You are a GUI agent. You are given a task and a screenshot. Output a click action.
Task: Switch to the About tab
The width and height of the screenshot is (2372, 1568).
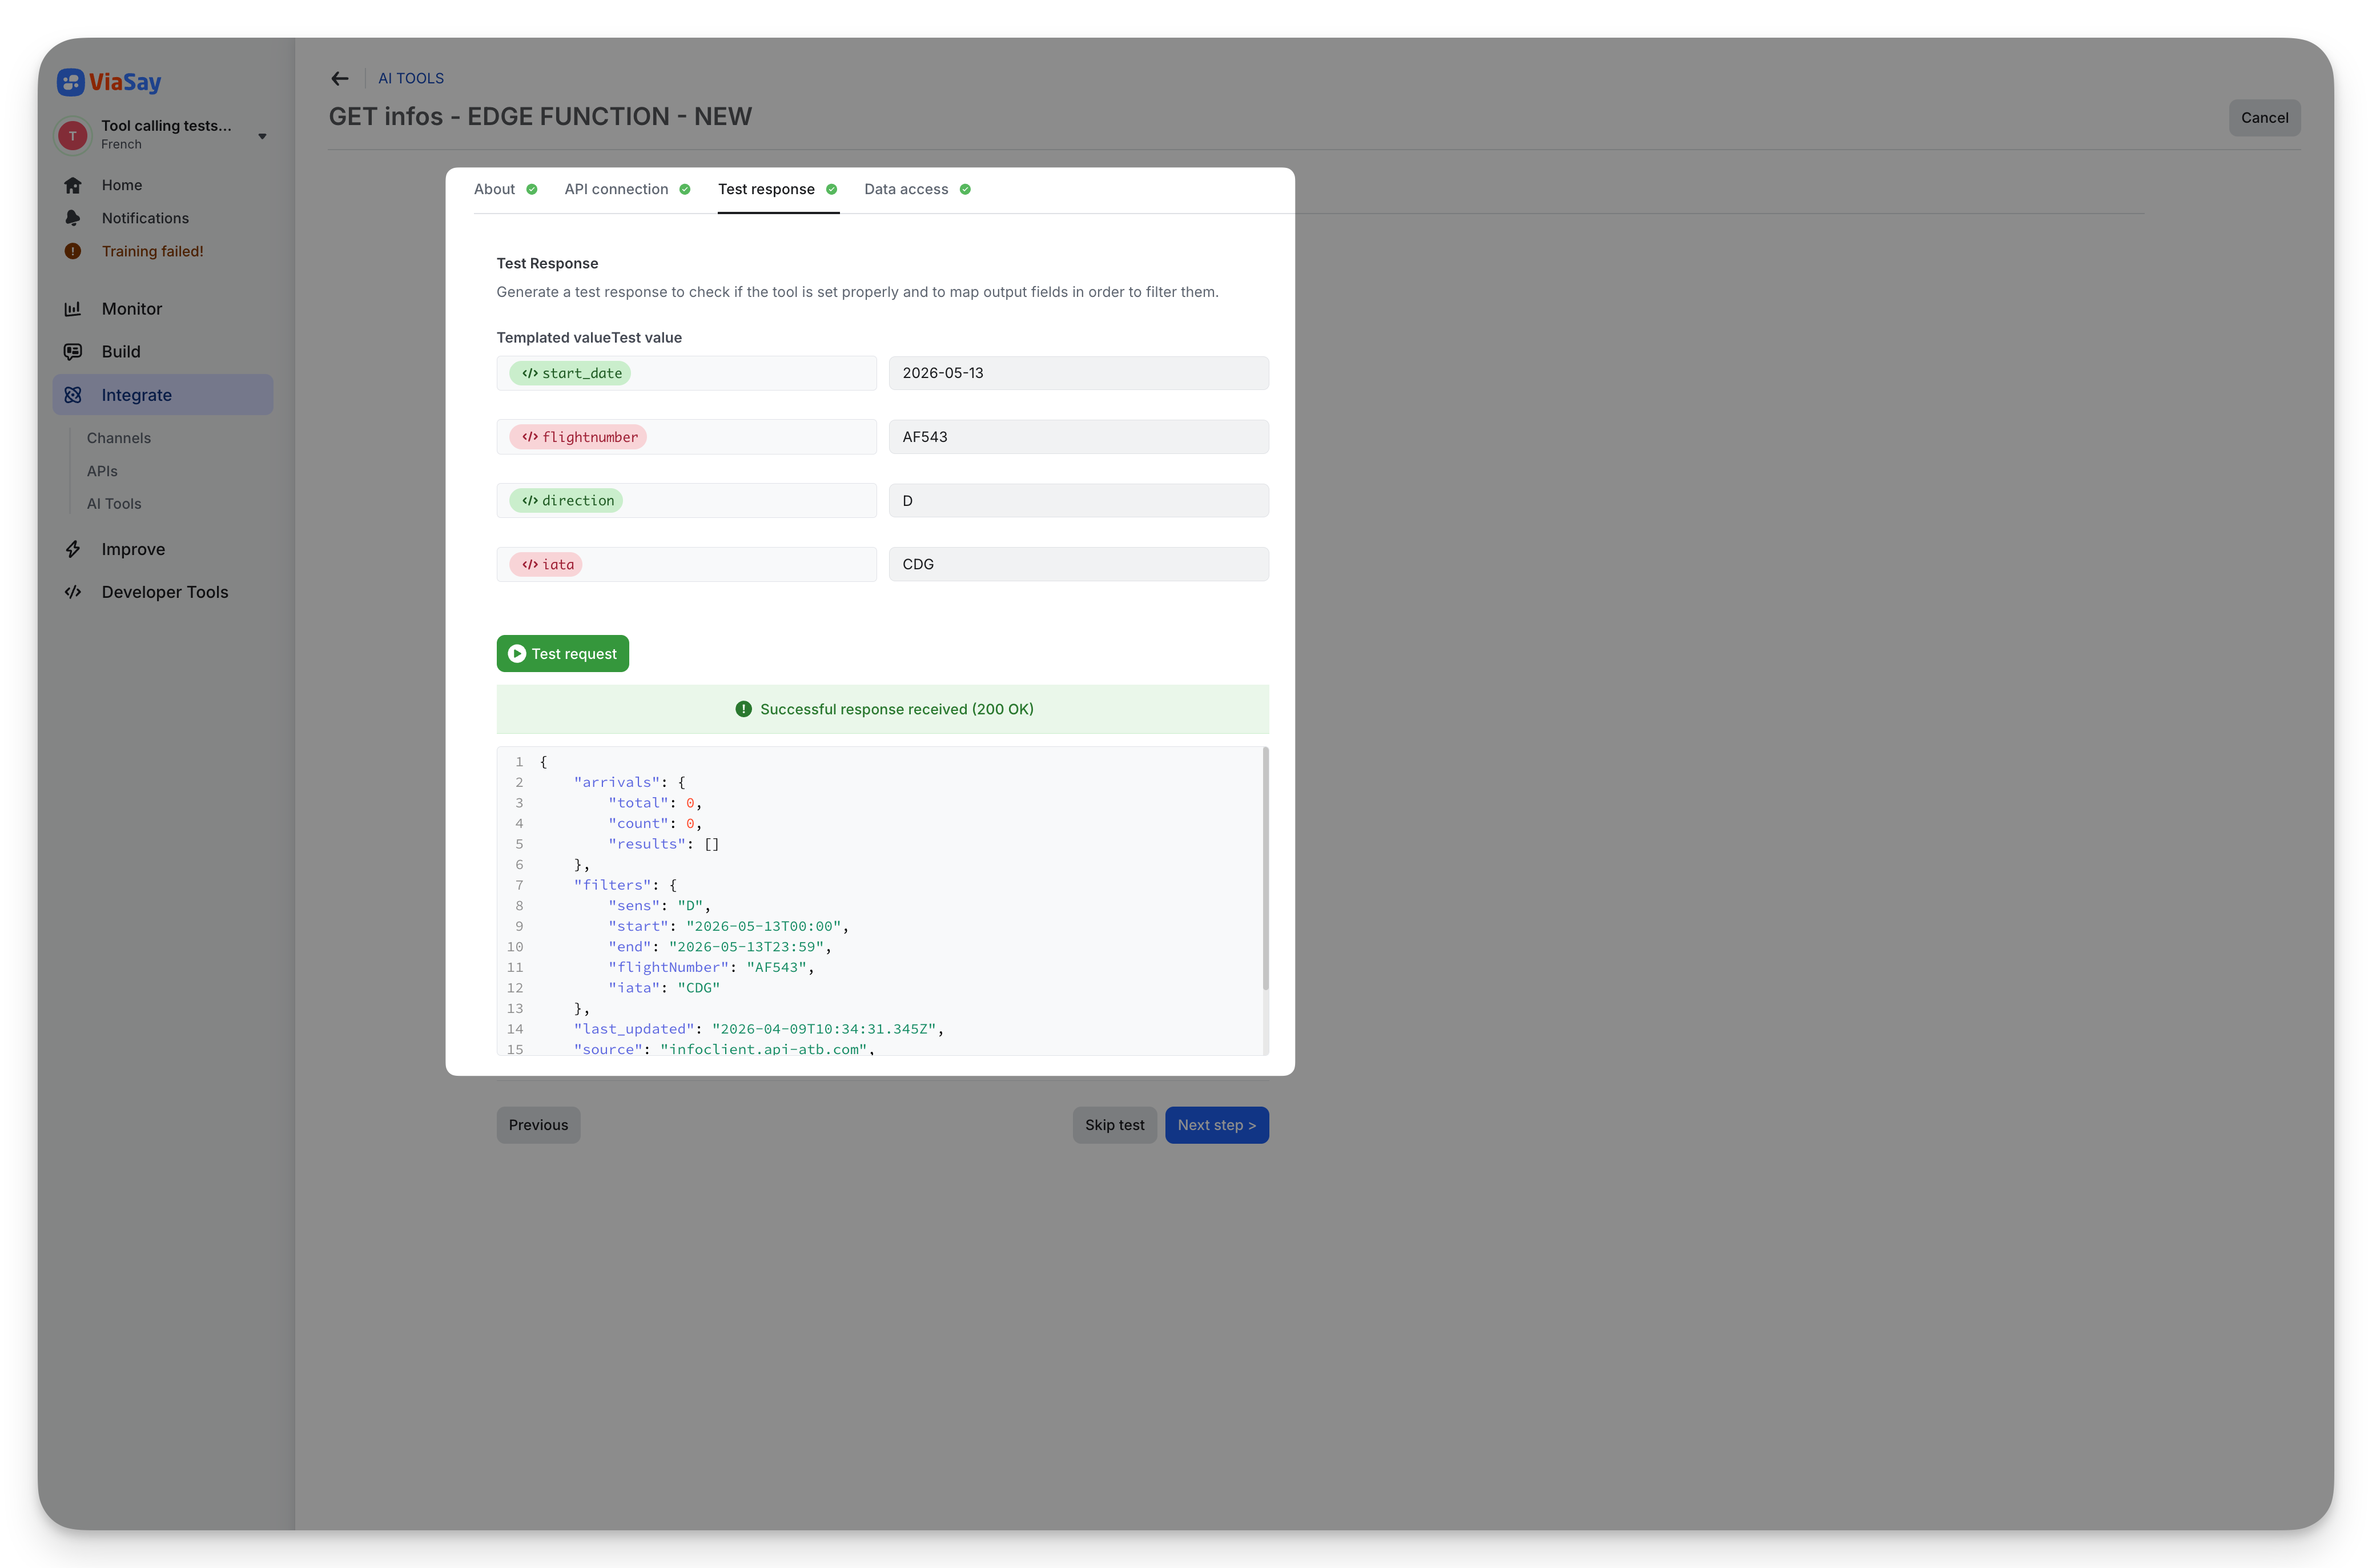point(494,189)
